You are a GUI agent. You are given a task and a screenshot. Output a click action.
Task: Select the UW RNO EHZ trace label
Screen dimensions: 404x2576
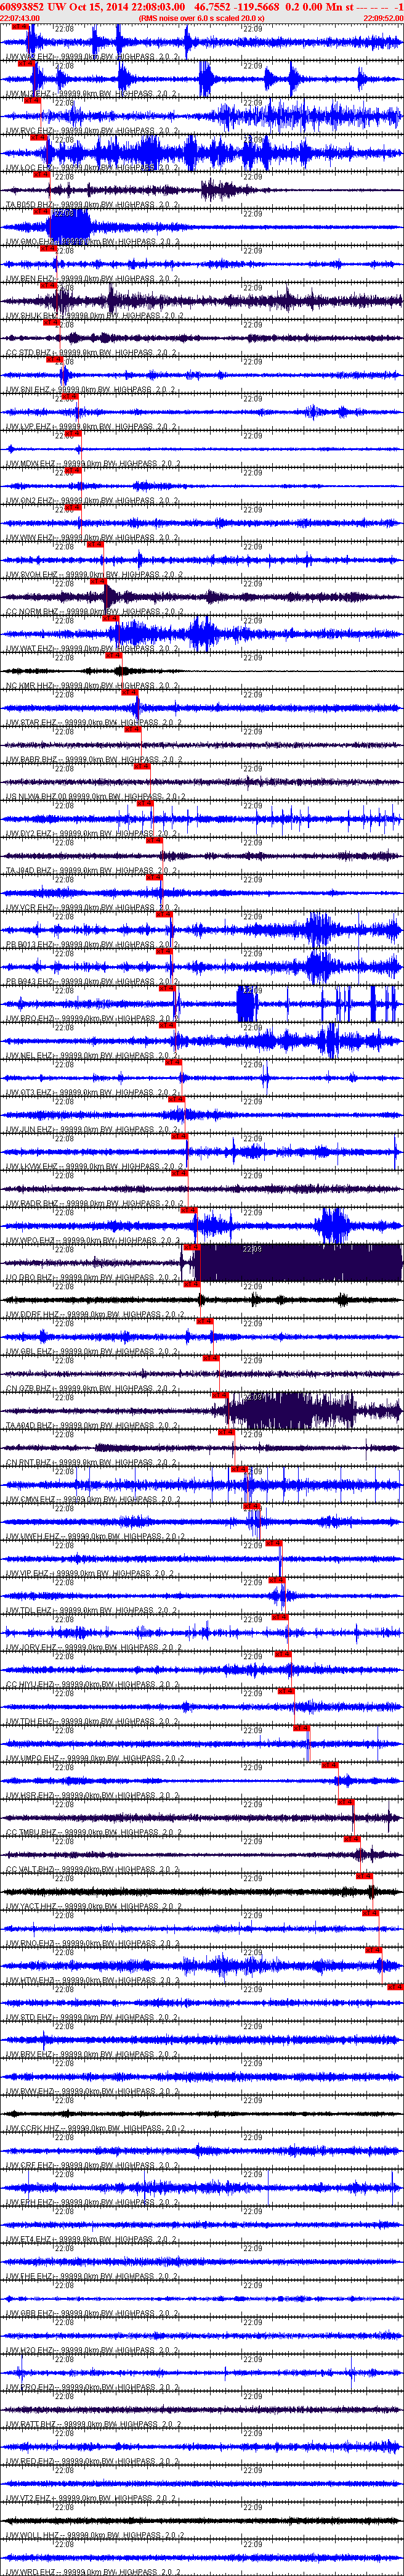point(93,1943)
